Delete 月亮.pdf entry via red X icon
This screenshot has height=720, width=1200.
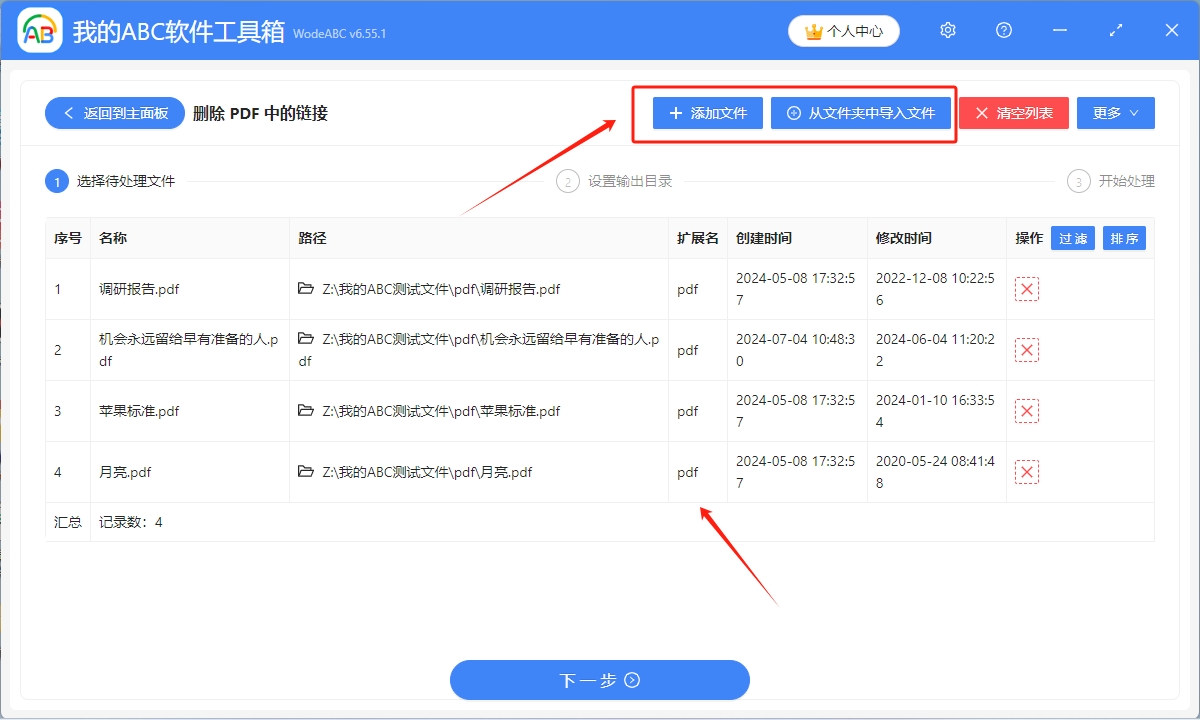(1026, 471)
